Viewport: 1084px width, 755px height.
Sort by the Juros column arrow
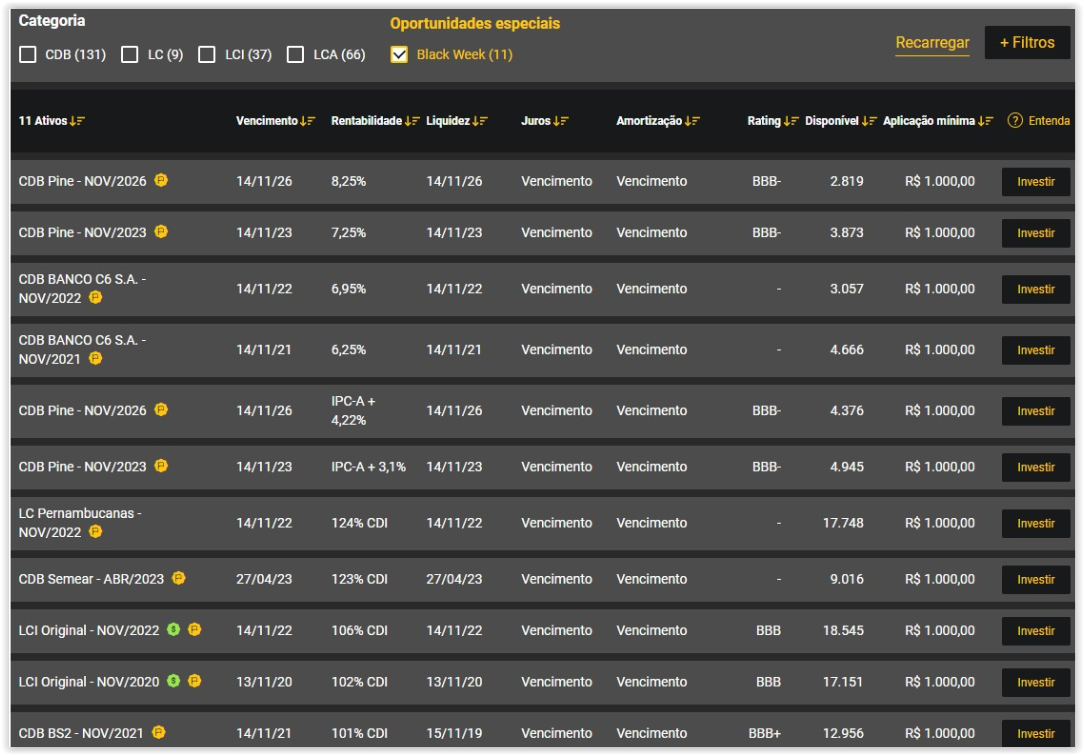561,121
